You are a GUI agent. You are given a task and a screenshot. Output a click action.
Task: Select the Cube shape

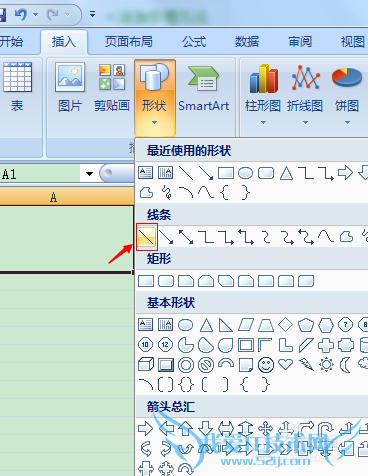click(x=146, y=365)
